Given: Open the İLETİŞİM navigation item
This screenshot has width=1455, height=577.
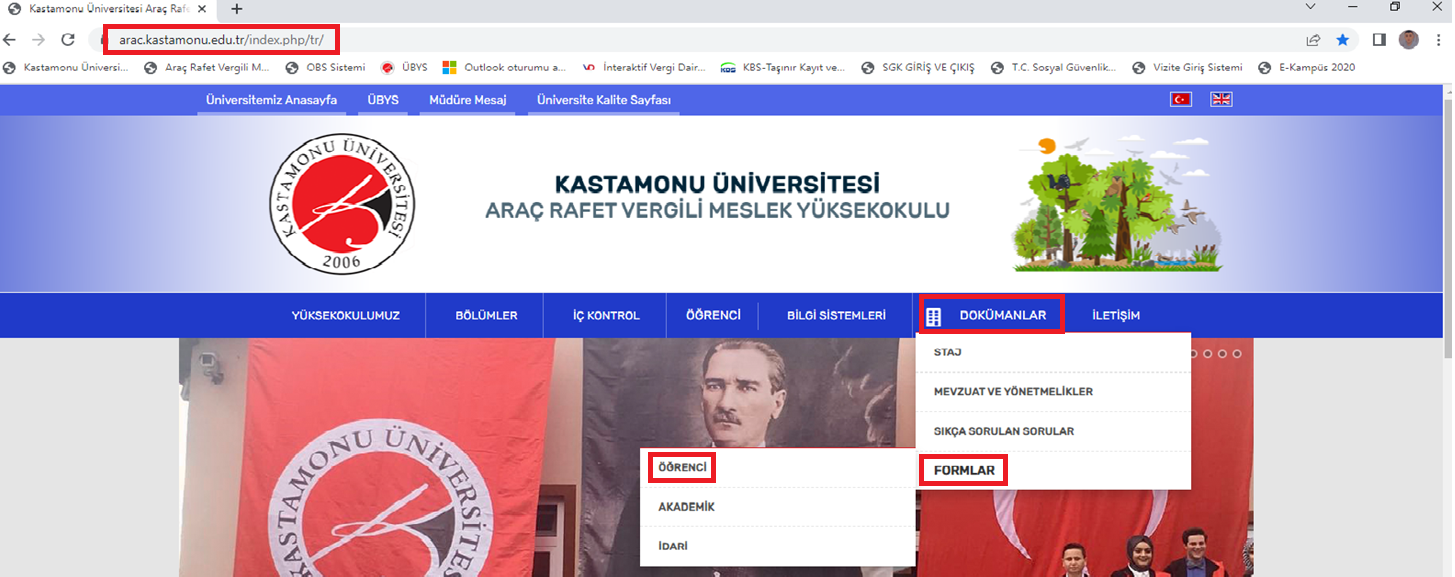Looking at the screenshot, I should click(1116, 316).
